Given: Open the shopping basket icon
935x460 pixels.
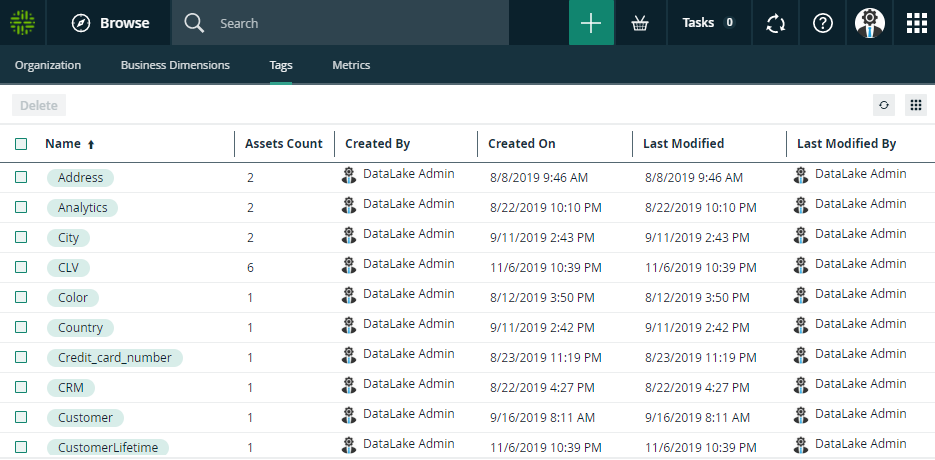Looking at the screenshot, I should [x=640, y=23].
